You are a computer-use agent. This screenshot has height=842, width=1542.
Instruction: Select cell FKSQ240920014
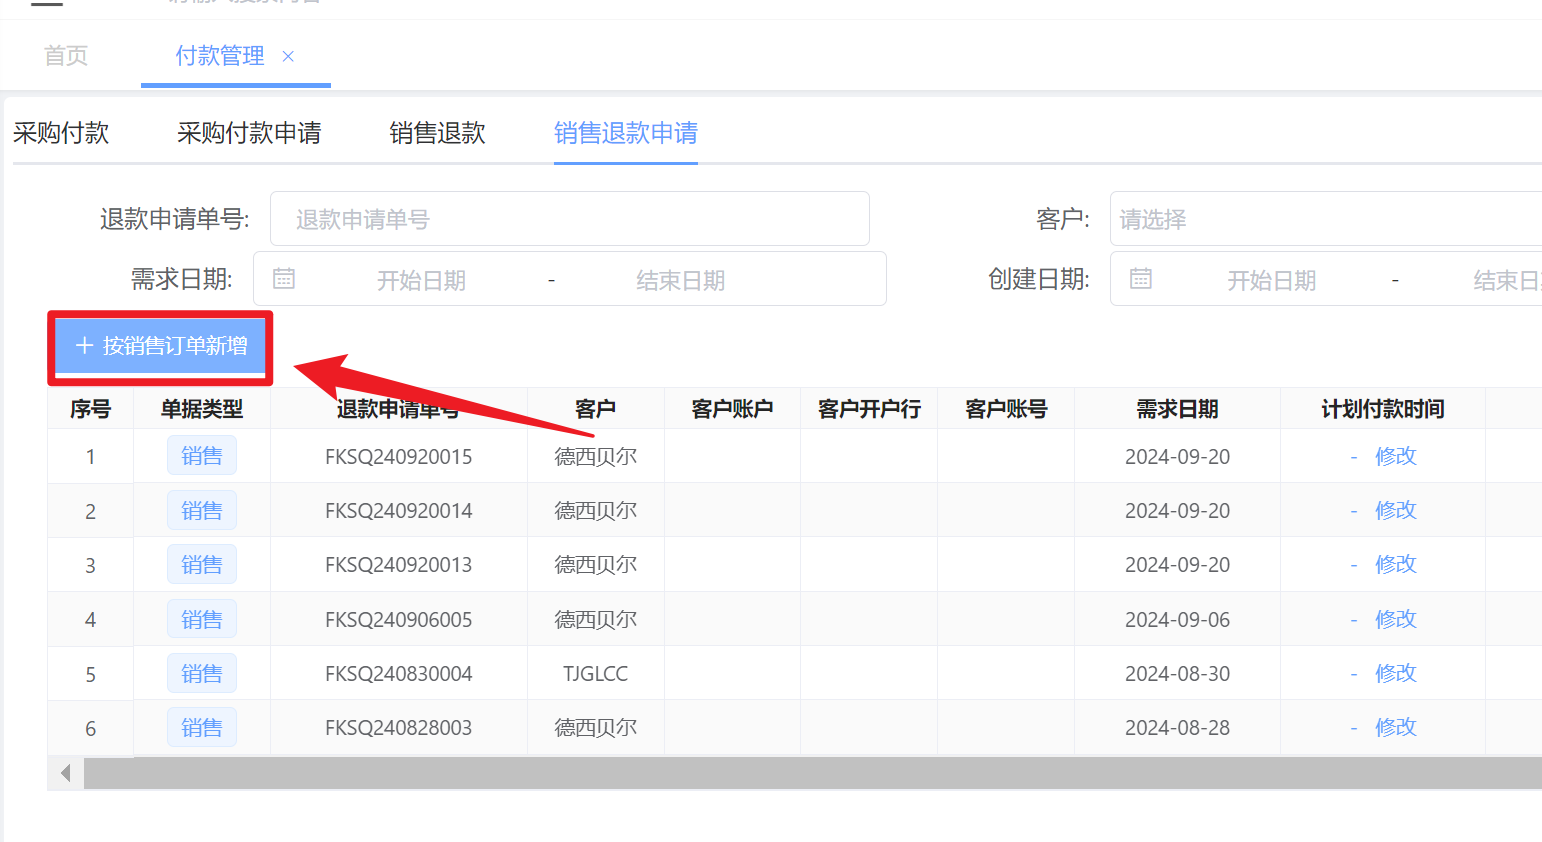pos(398,511)
